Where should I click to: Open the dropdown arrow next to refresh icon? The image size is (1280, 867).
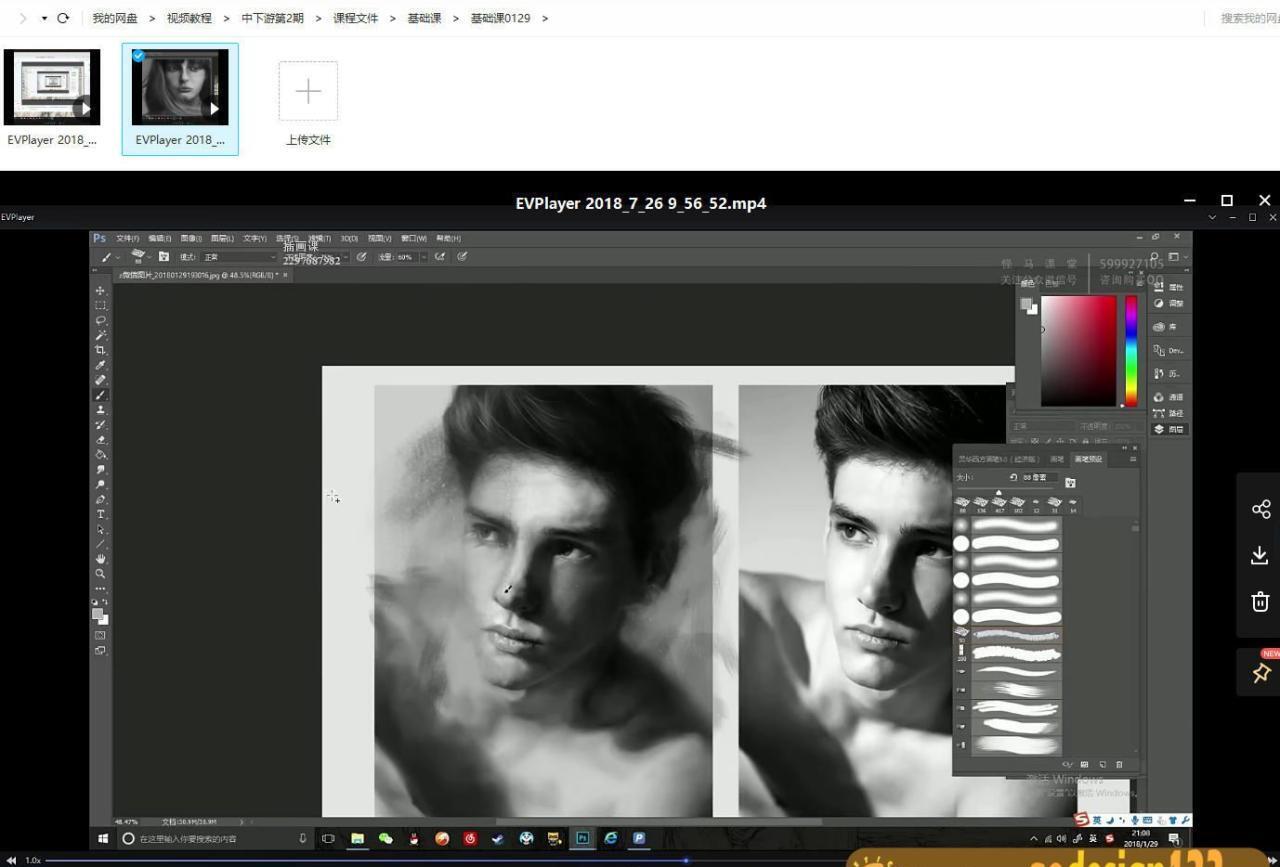[44, 18]
